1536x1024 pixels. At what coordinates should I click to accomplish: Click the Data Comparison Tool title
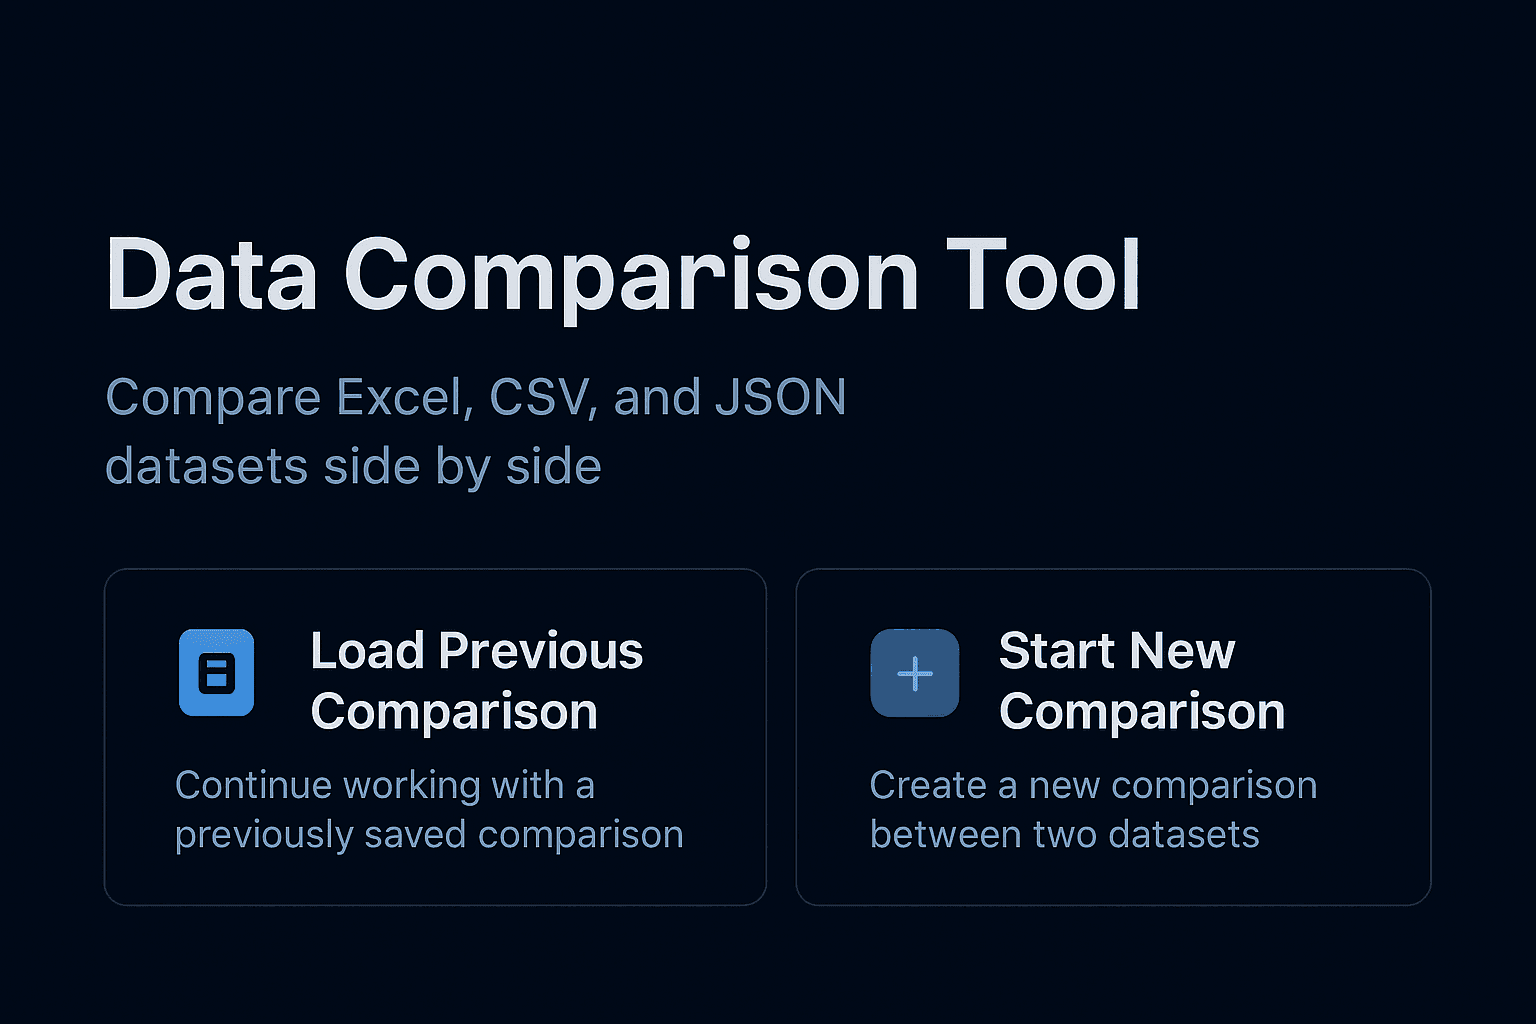click(x=623, y=274)
